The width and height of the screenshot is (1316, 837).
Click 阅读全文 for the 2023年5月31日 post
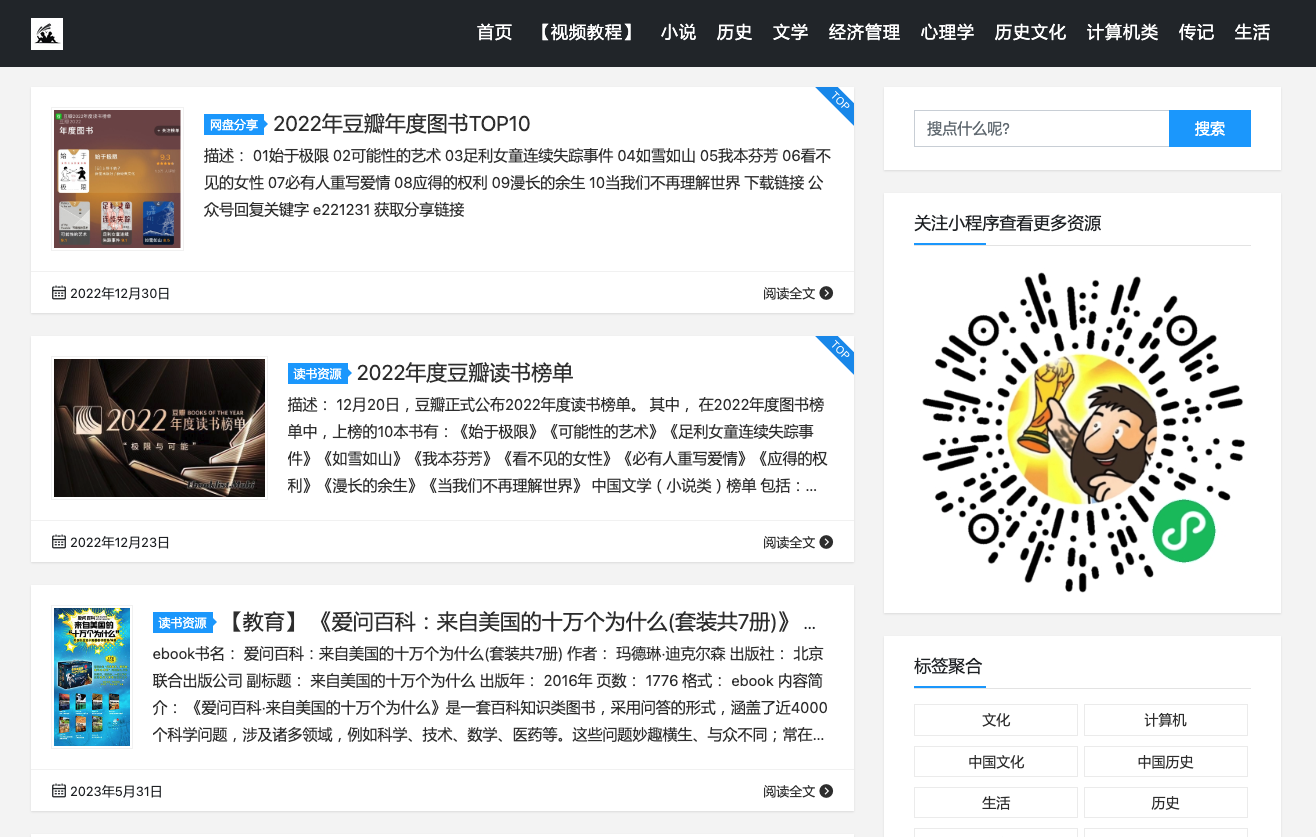[789, 792]
